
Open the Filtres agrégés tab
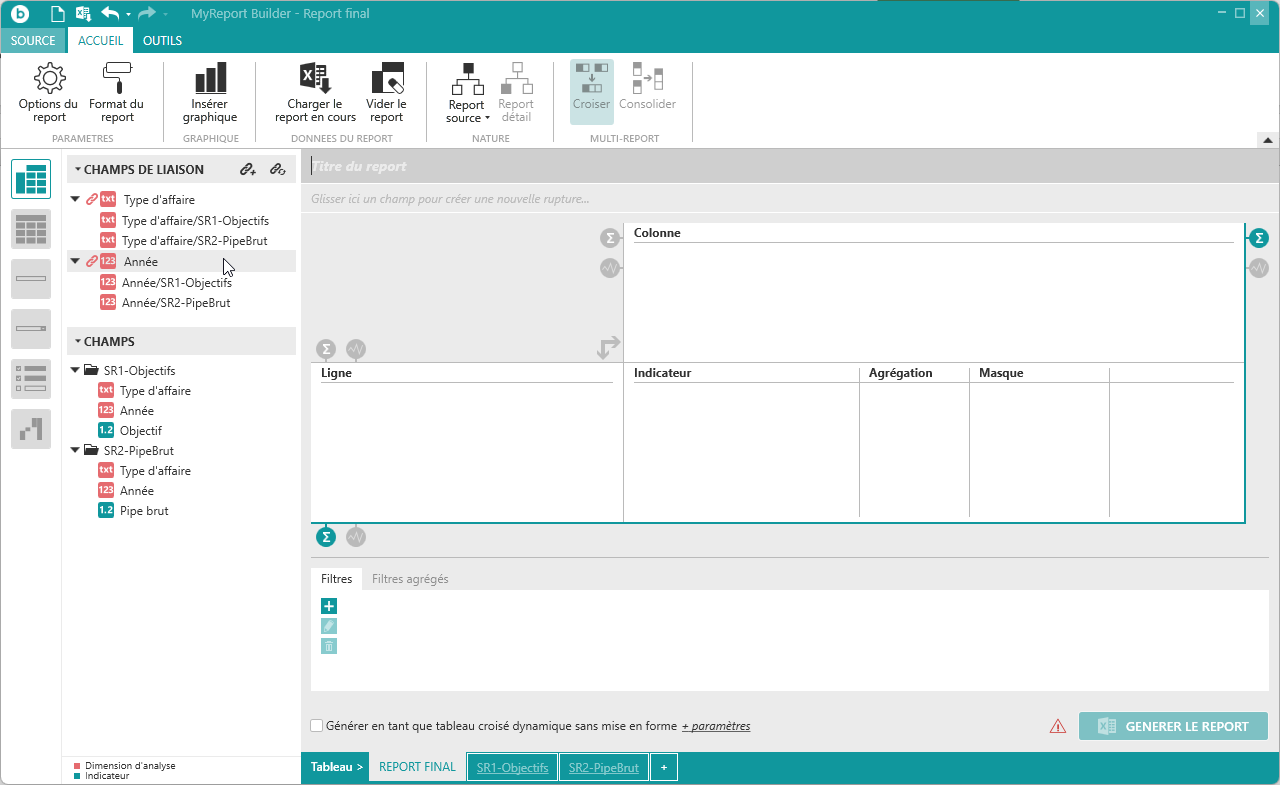click(x=410, y=578)
